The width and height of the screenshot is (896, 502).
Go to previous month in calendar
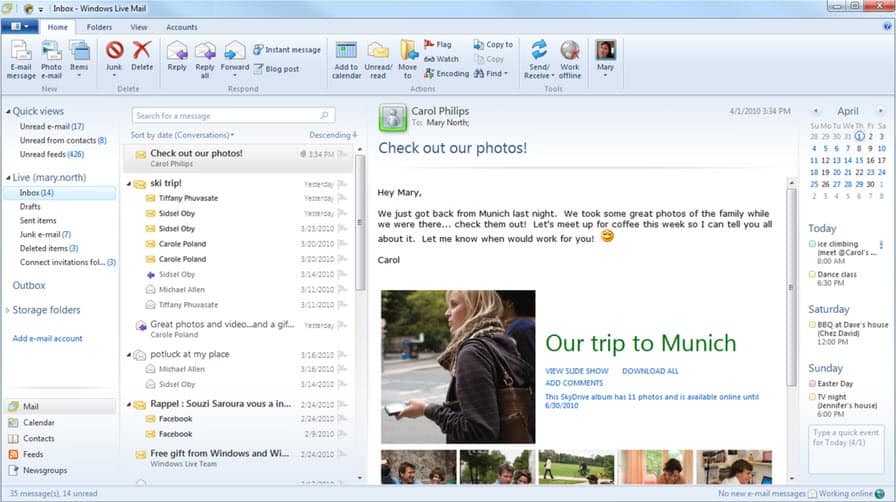tap(815, 111)
